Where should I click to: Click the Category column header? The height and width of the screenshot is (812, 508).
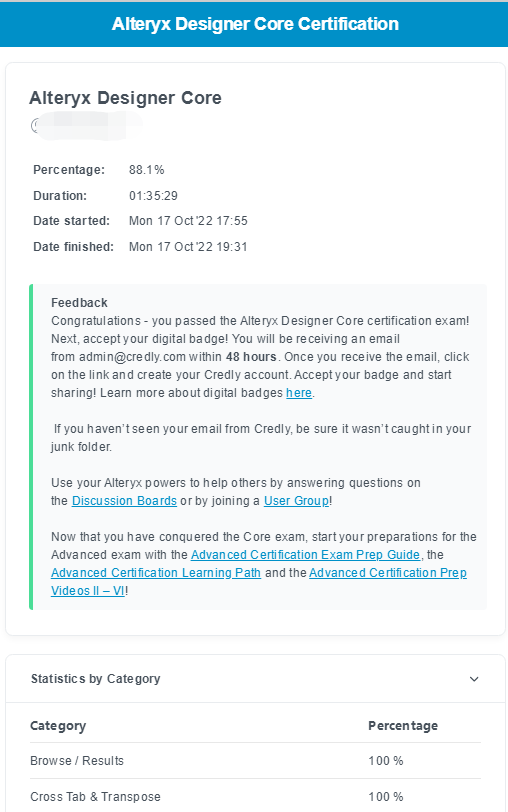tap(58, 726)
